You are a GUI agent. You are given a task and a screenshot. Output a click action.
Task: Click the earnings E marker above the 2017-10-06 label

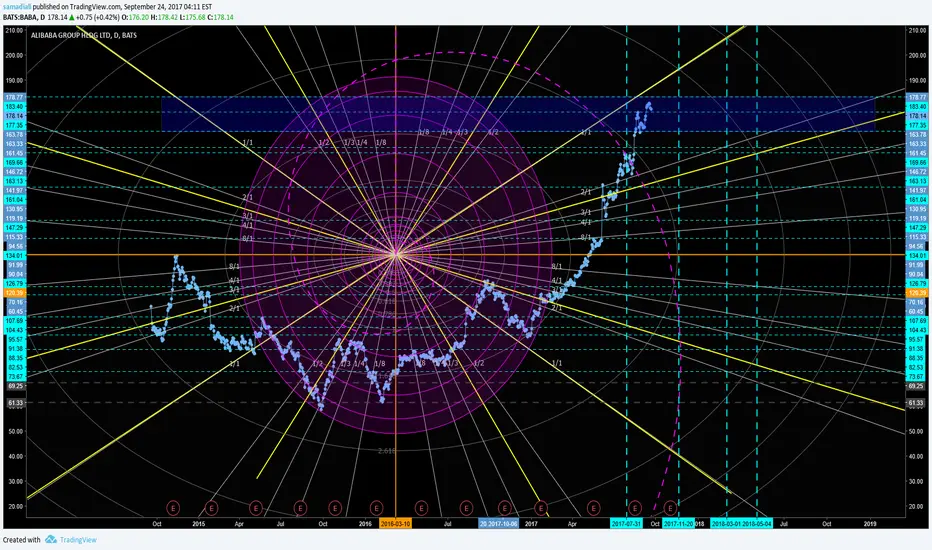coord(504,508)
